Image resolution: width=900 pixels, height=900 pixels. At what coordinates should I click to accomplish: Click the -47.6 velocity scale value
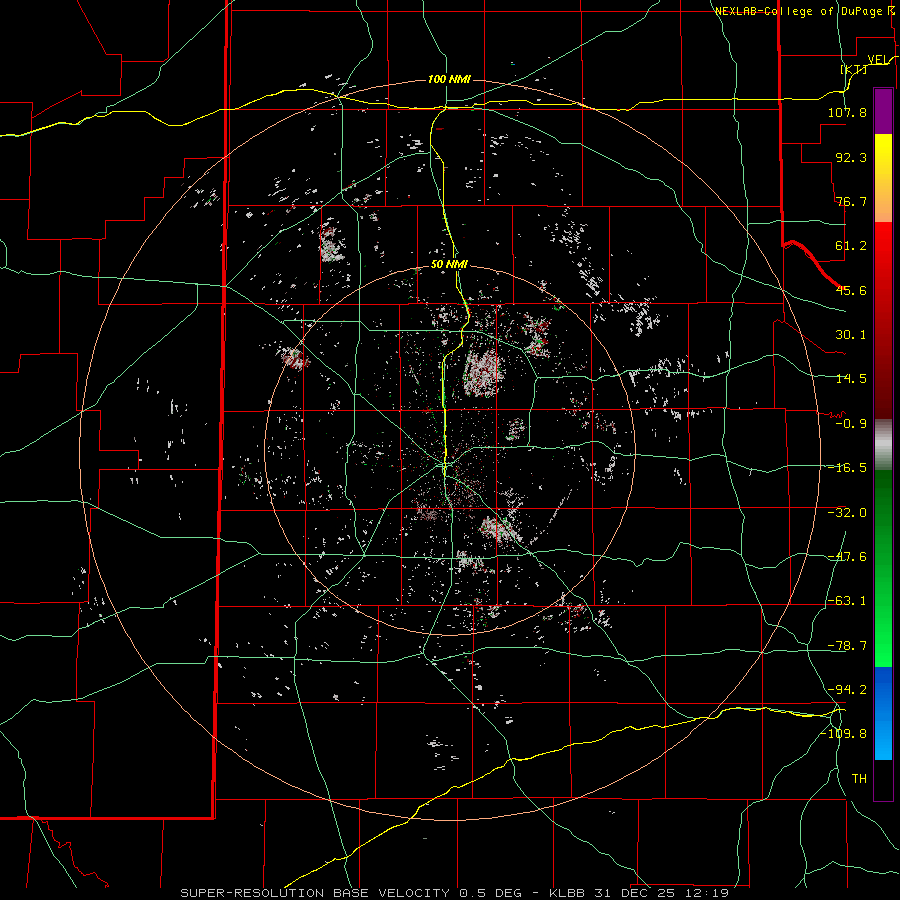point(847,557)
